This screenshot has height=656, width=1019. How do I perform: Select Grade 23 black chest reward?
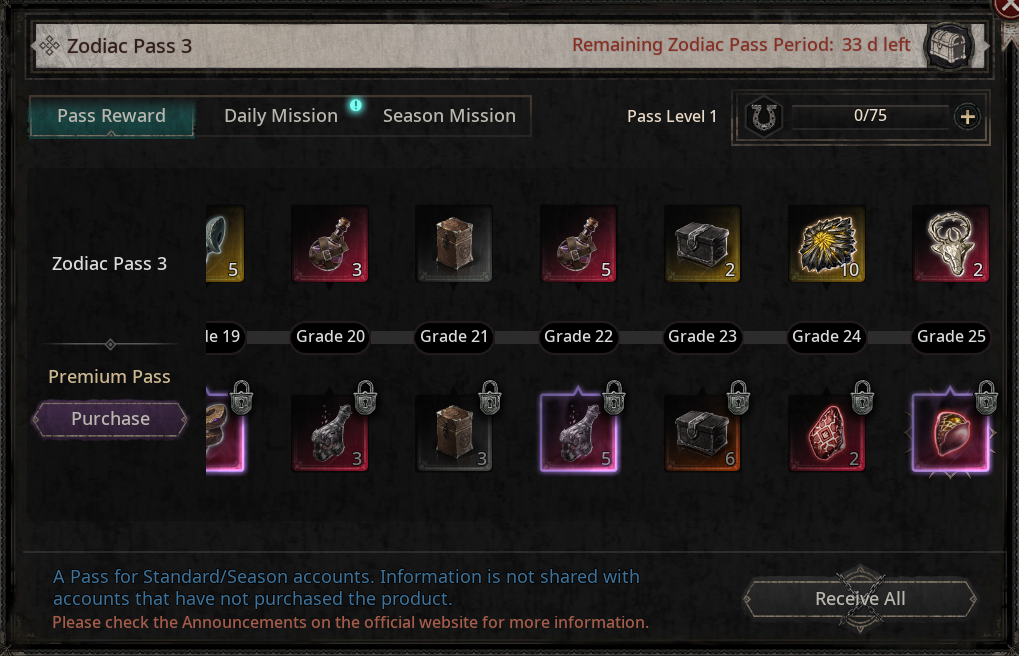point(703,244)
